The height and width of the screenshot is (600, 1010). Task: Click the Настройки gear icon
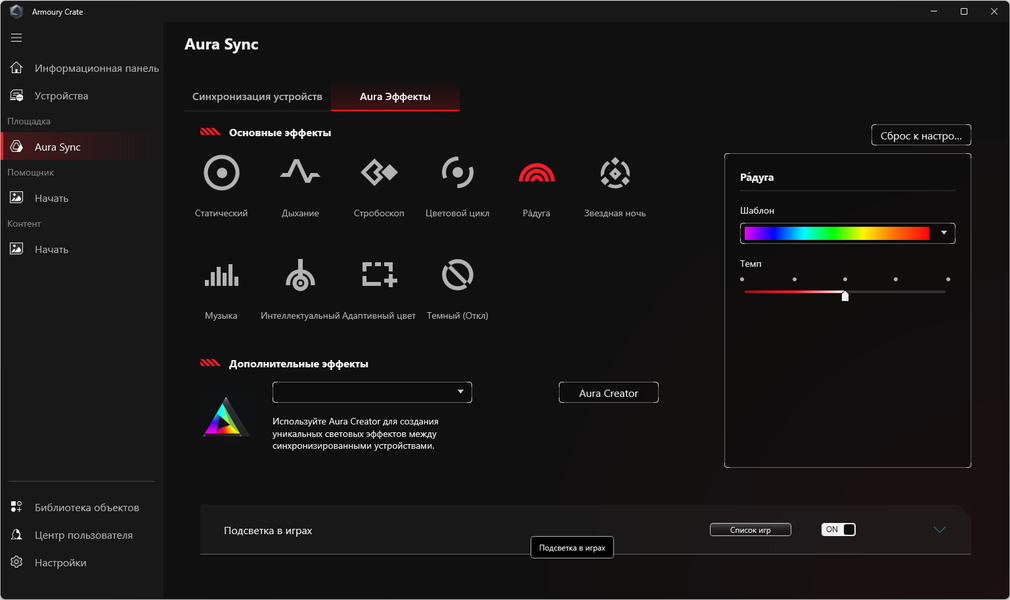(17, 562)
